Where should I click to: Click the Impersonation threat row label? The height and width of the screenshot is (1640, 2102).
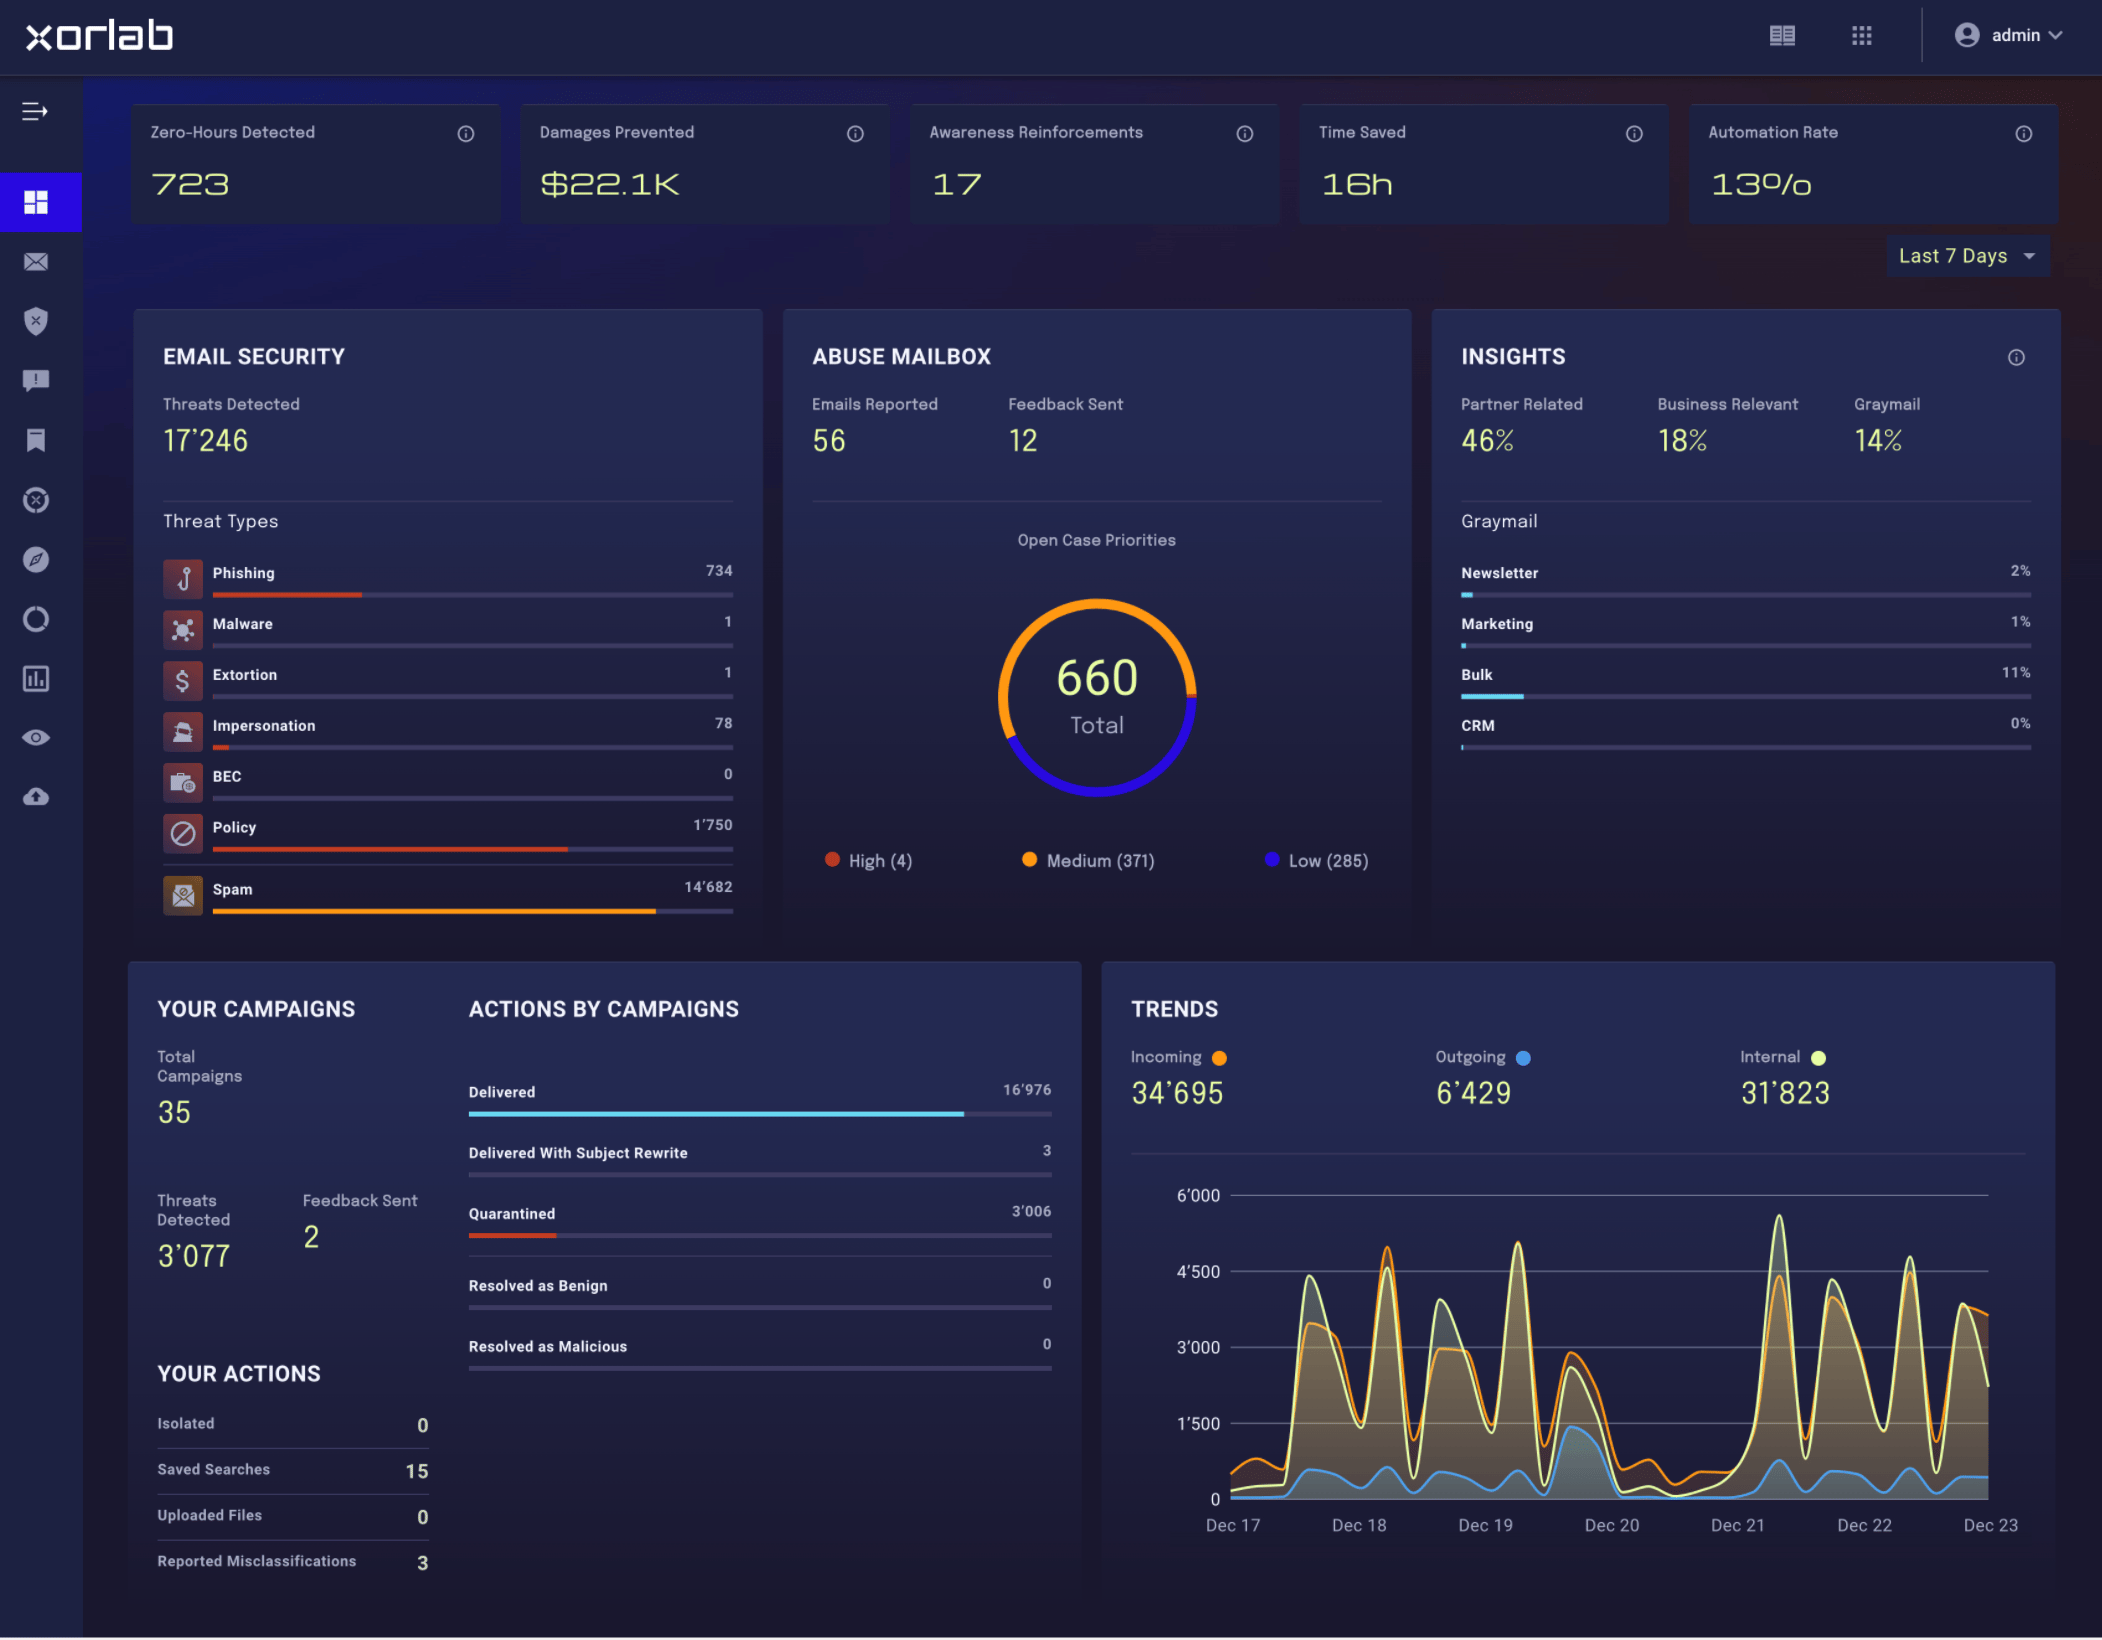pos(264,726)
